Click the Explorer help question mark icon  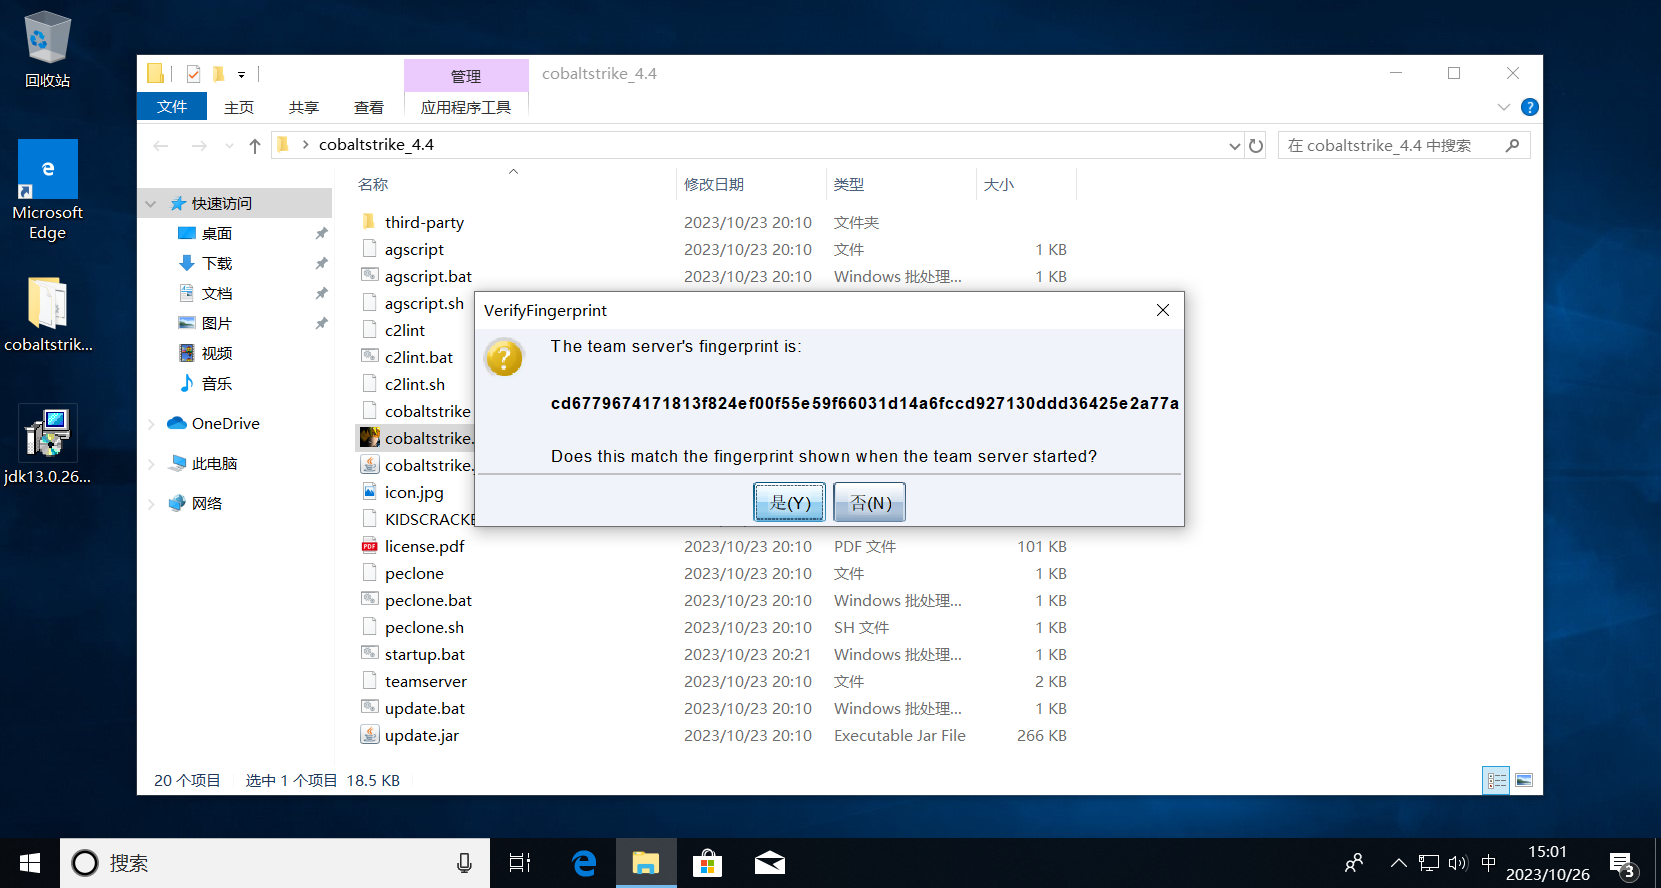click(x=1529, y=107)
